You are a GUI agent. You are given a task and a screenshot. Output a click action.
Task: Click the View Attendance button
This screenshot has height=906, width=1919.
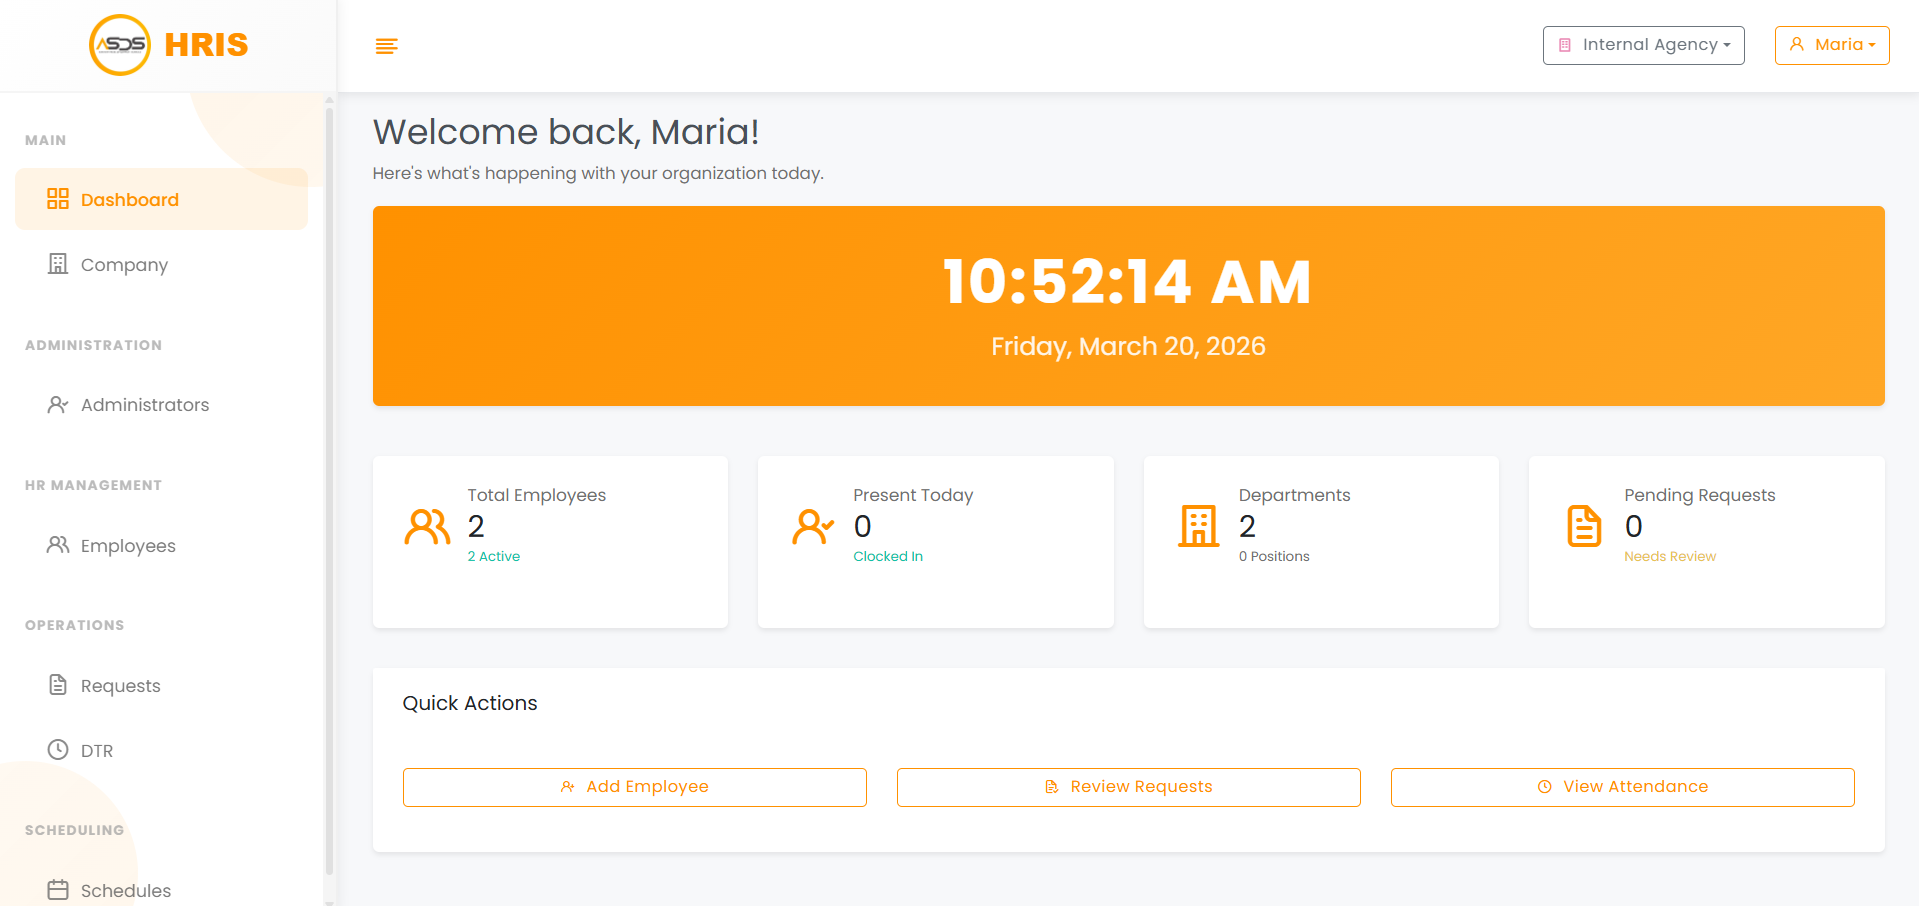pyautogui.click(x=1622, y=787)
